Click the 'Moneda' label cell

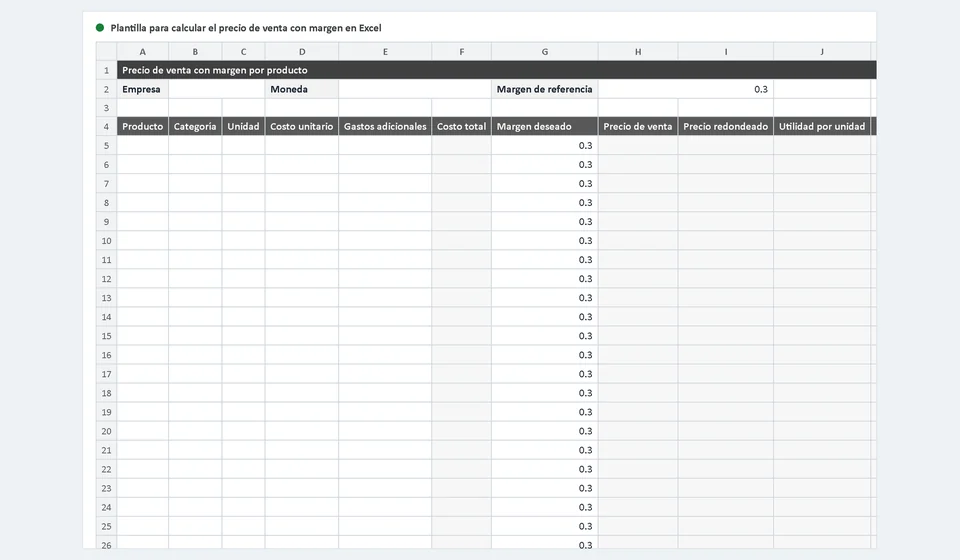tap(302, 89)
